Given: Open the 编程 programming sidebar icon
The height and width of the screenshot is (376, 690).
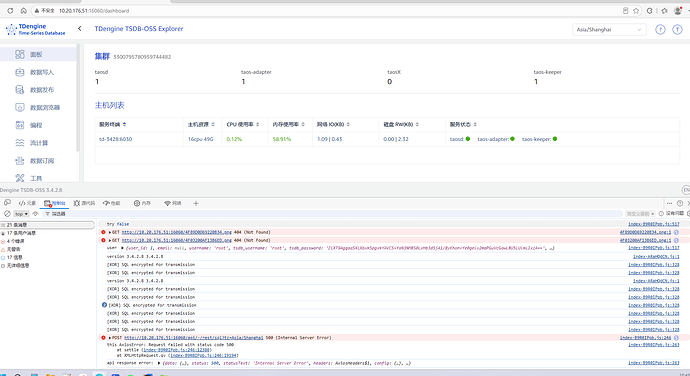Looking at the screenshot, I should 19,125.
